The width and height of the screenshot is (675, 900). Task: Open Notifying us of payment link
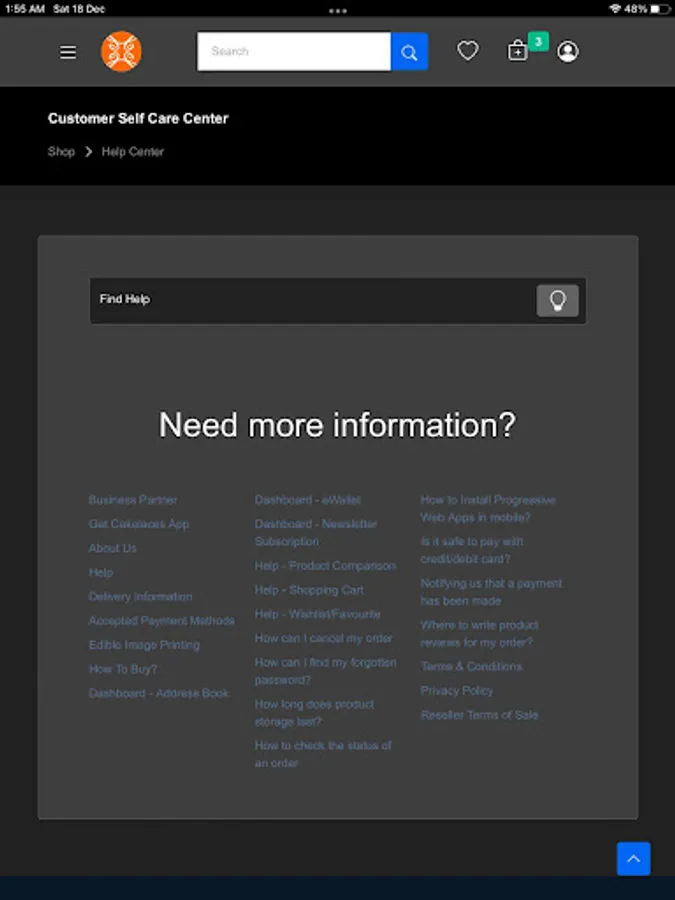pos(491,592)
